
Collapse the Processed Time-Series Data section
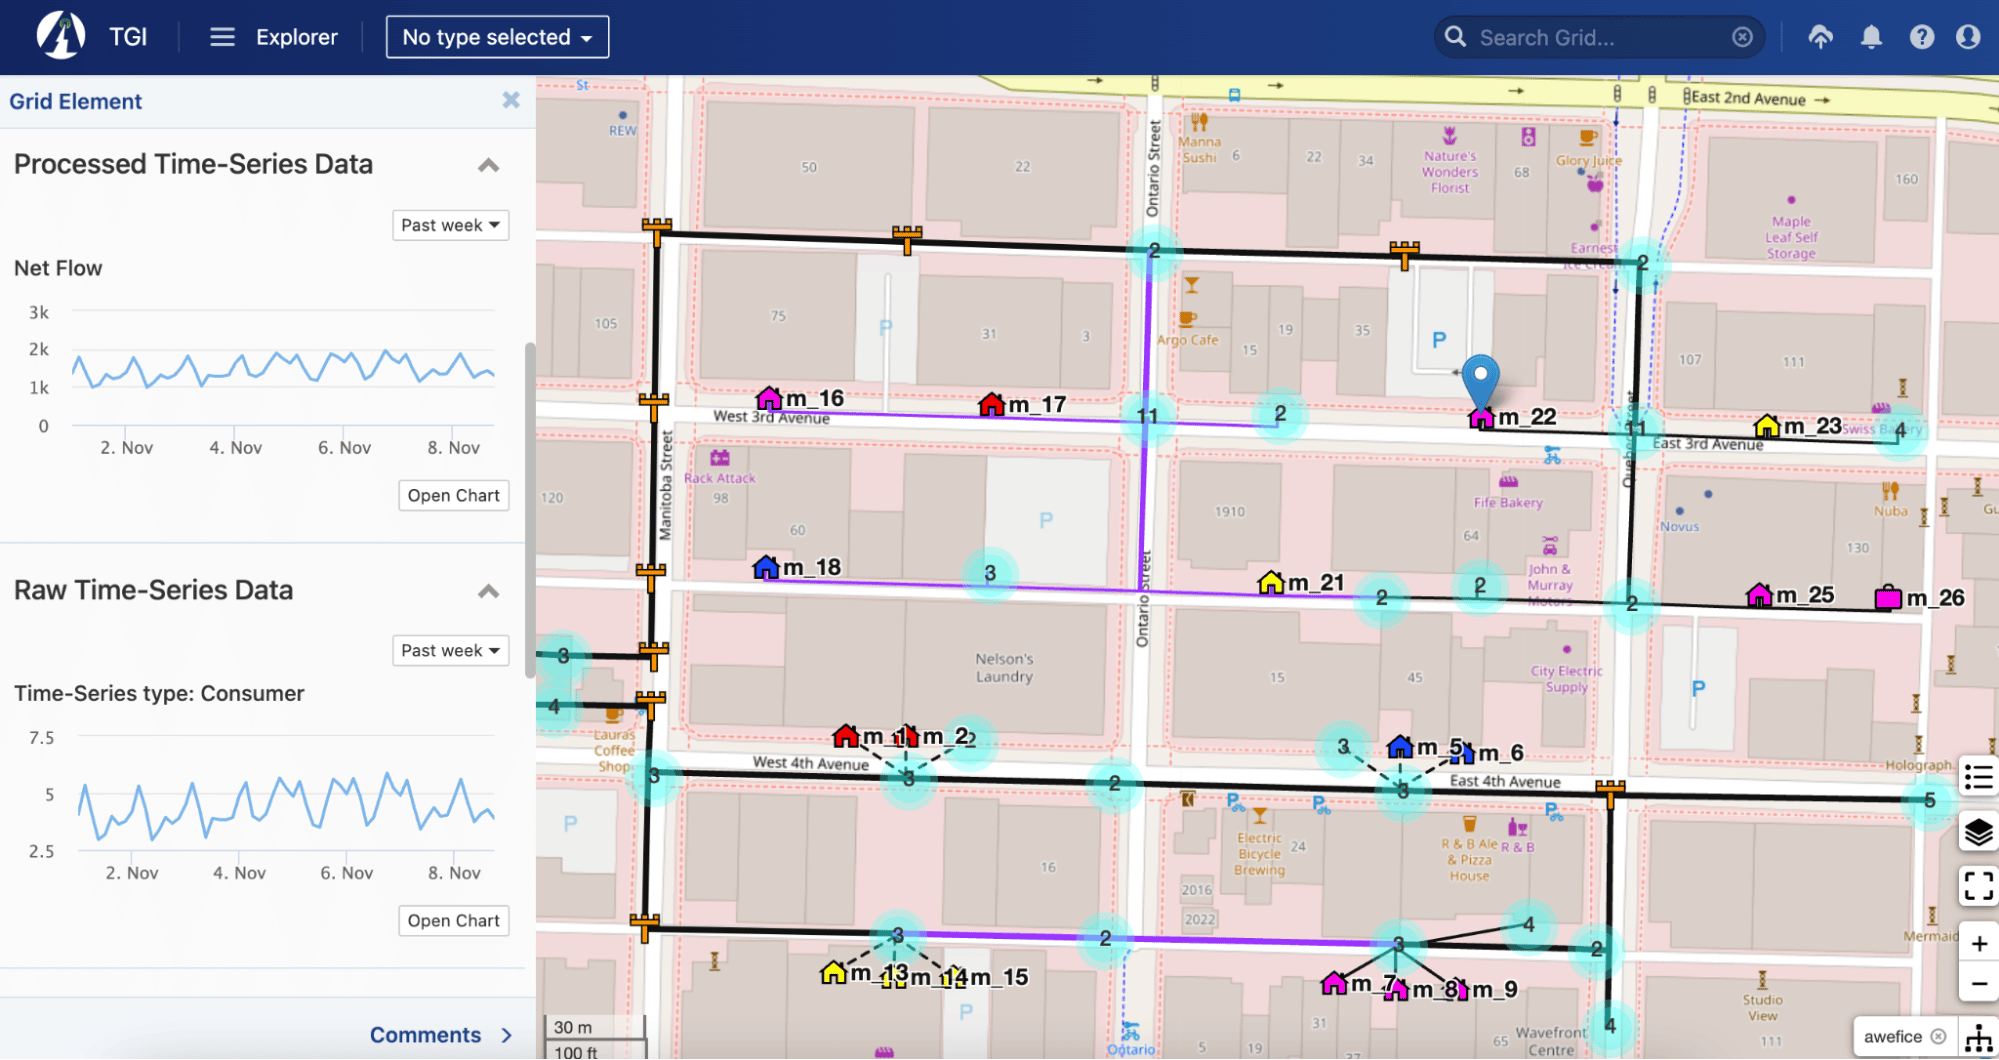tap(489, 165)
